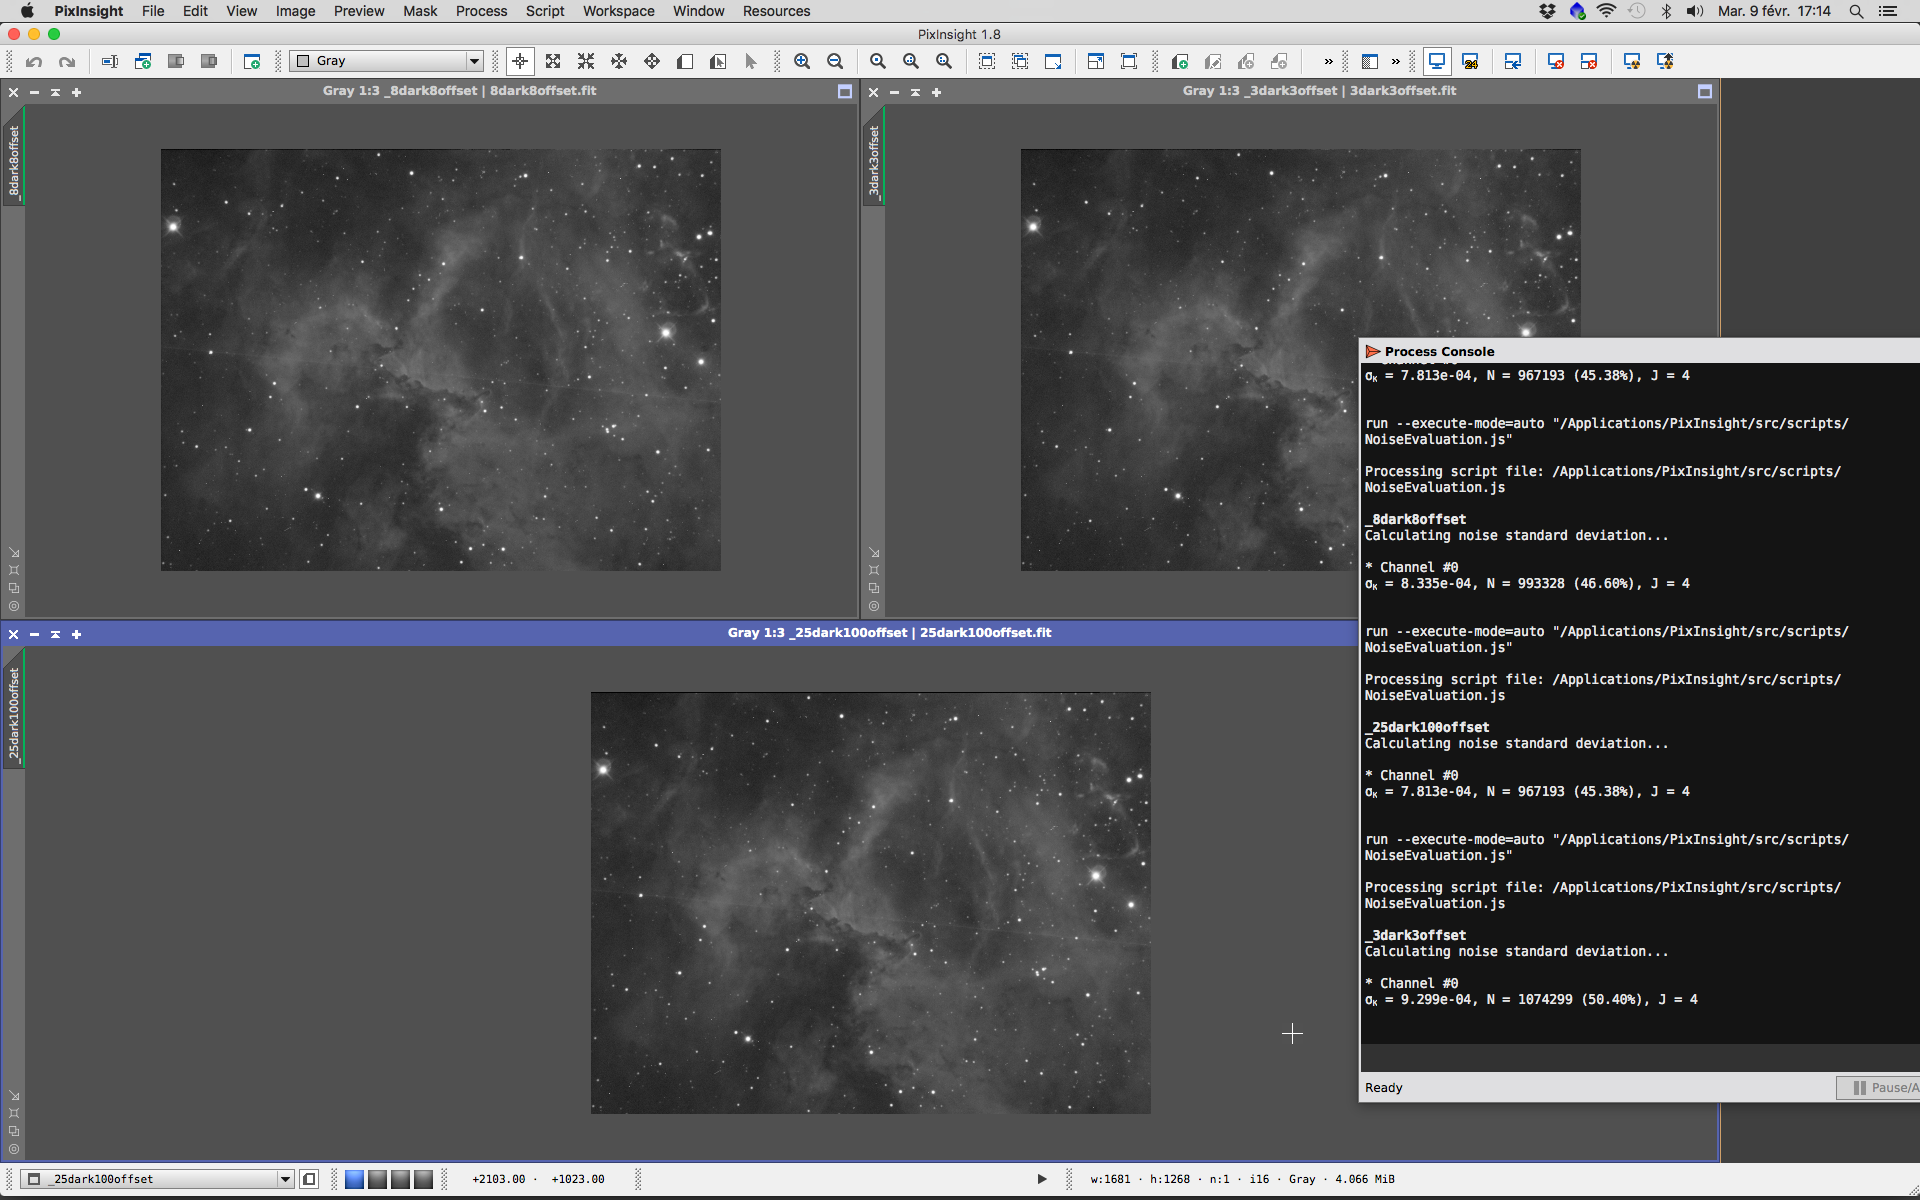Click the Zoom Out magnifier icon

point(835,61)
